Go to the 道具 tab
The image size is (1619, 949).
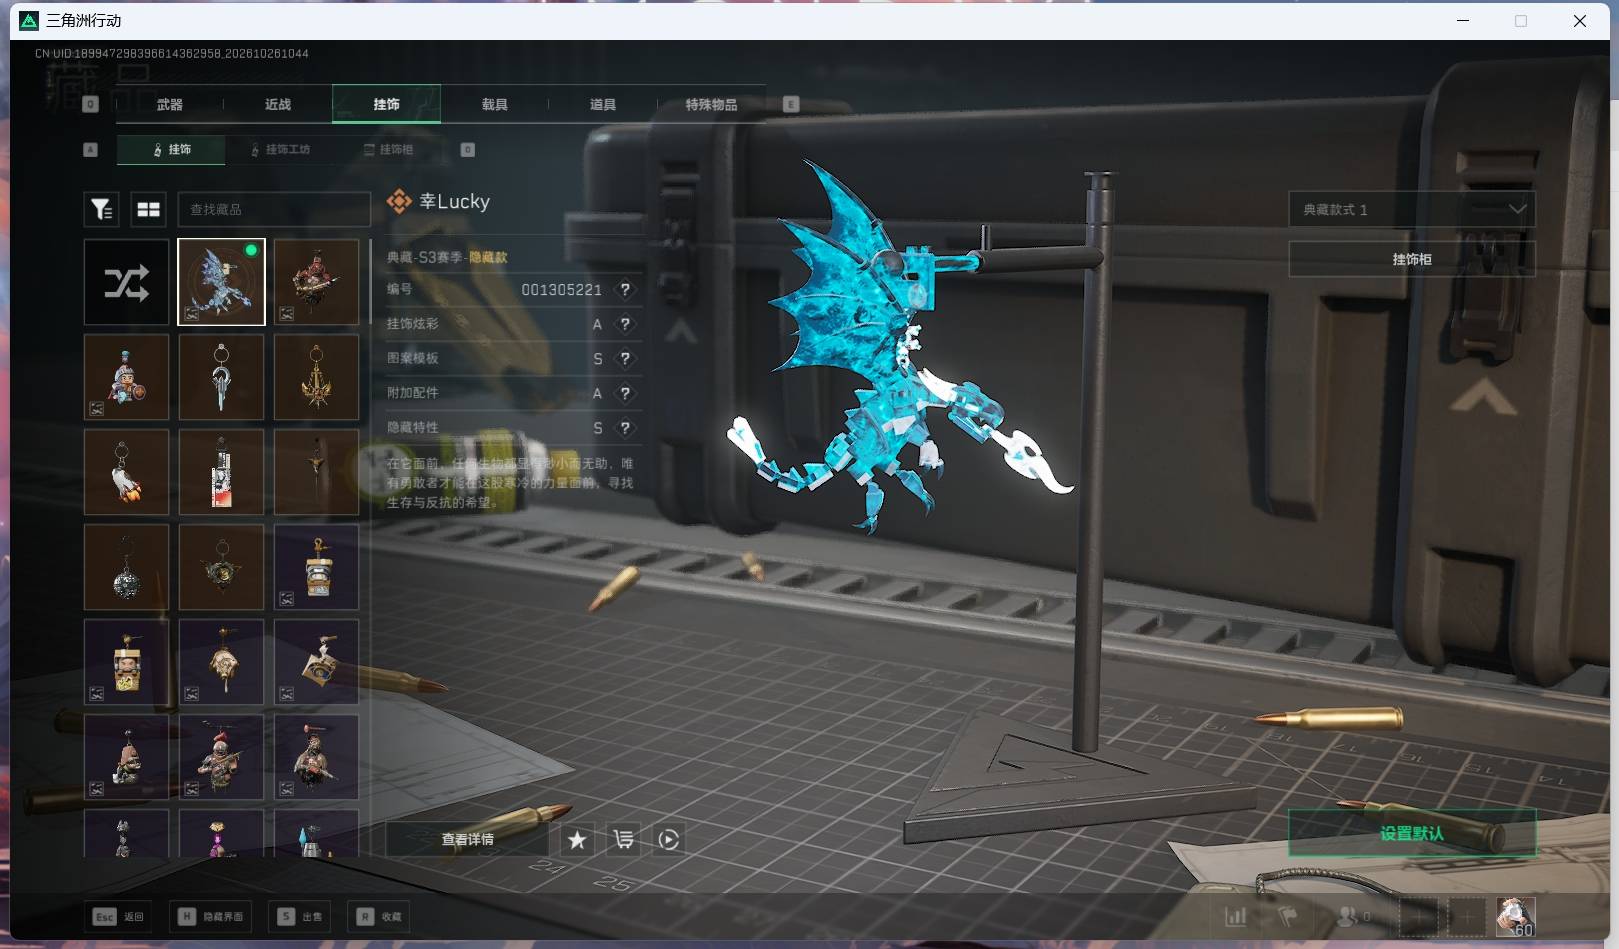(x=602, y=104)
